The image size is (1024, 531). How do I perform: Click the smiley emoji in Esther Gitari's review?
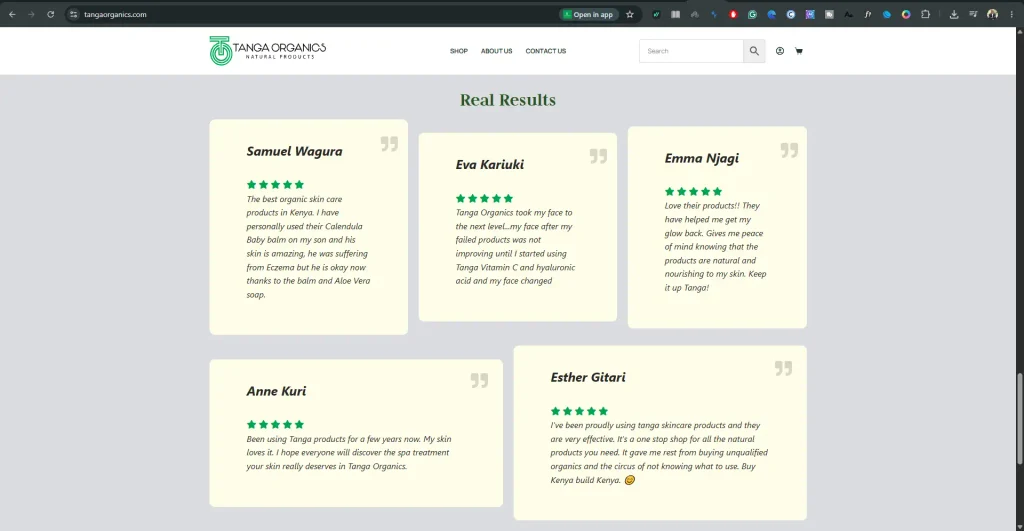coord(630,480)
